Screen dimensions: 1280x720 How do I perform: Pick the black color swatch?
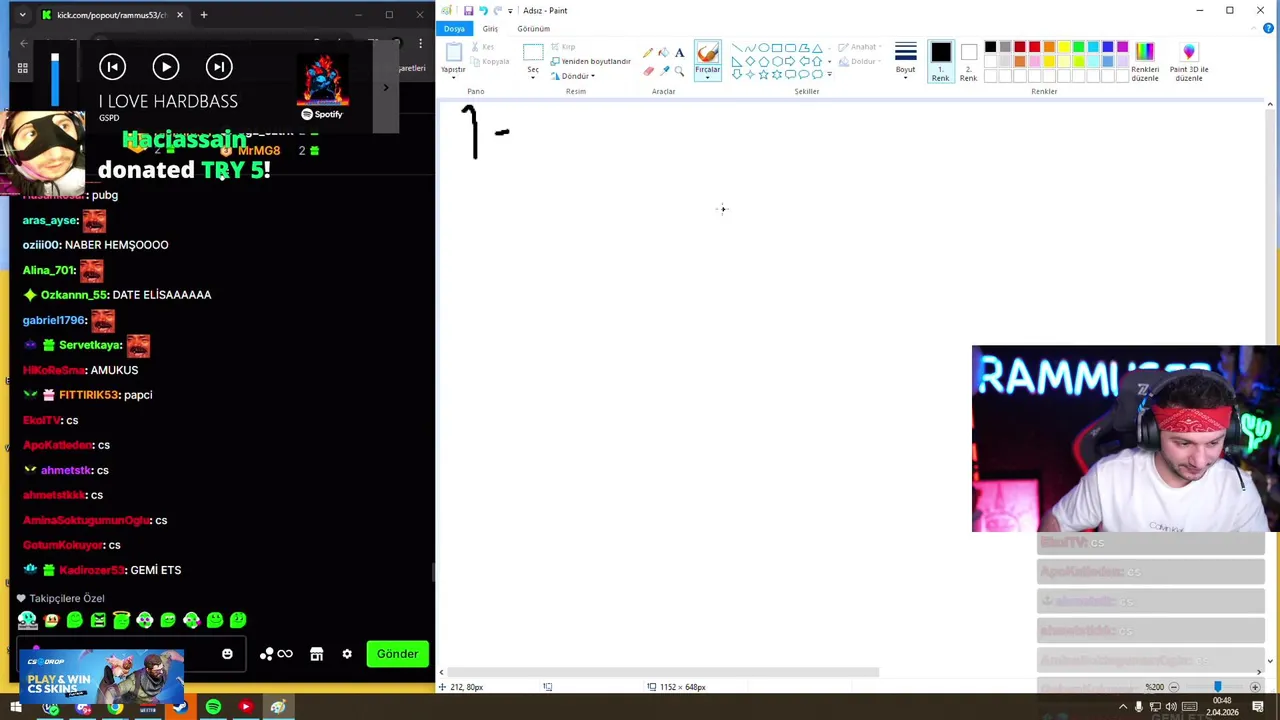coord(990,47)
